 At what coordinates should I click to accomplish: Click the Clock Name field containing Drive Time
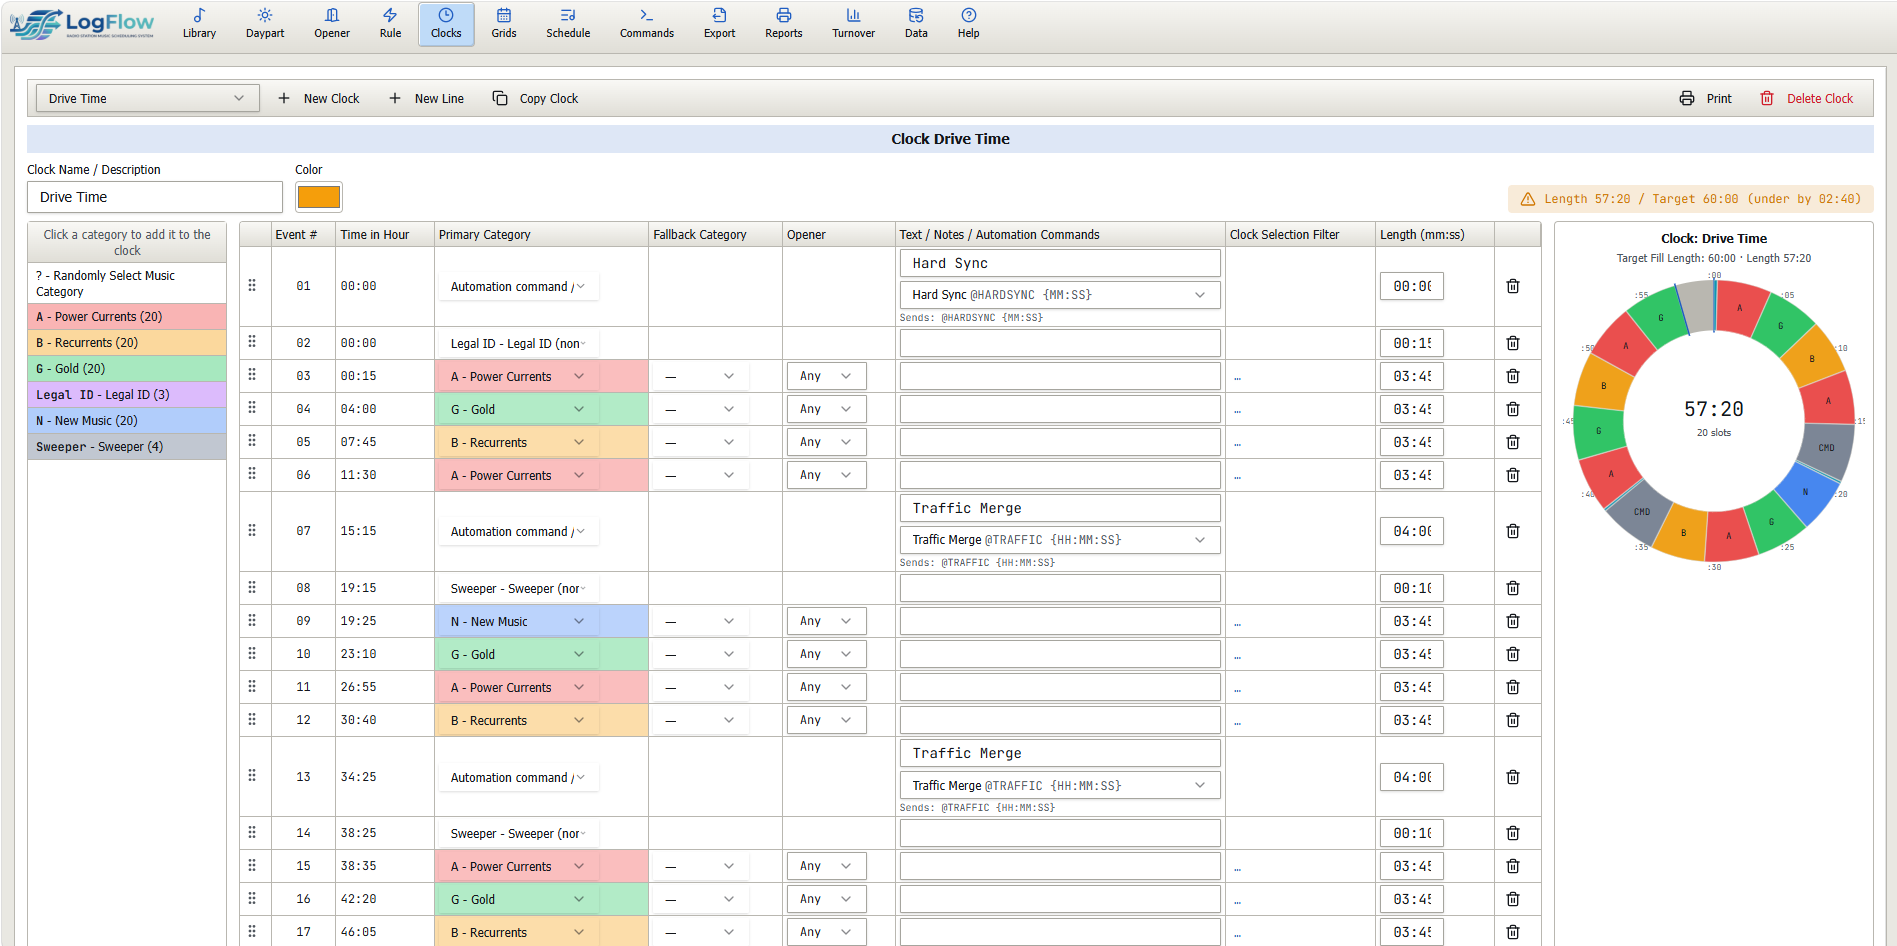(155, 197)
